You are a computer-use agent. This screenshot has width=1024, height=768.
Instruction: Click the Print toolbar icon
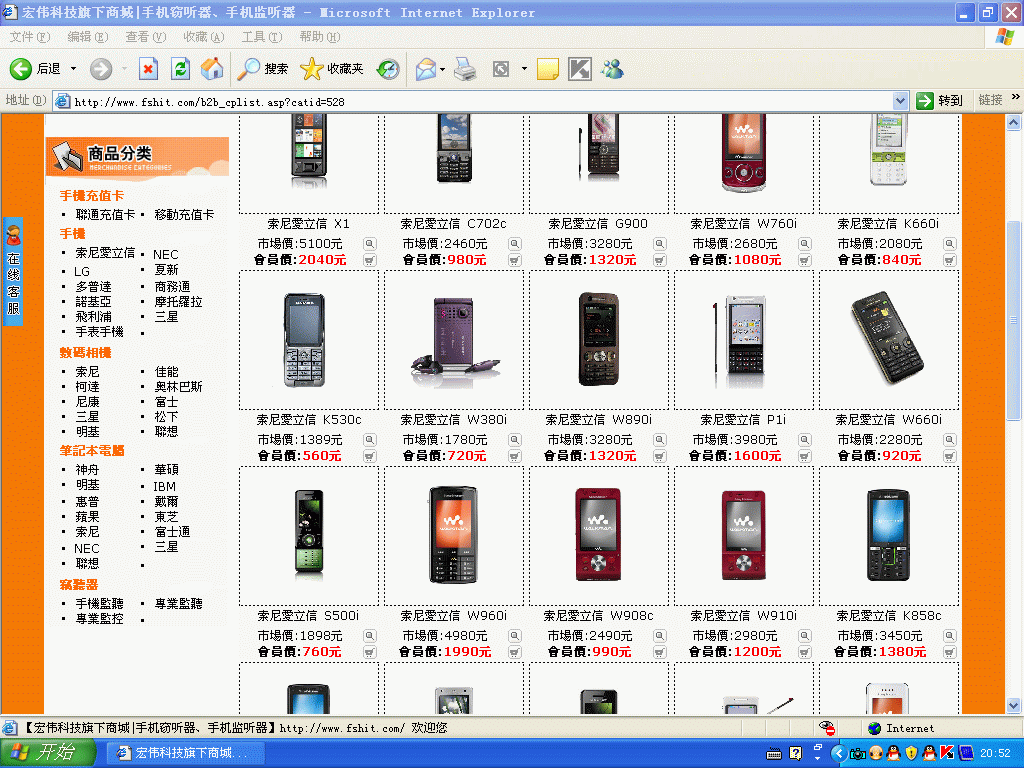(x=465, y=69)
